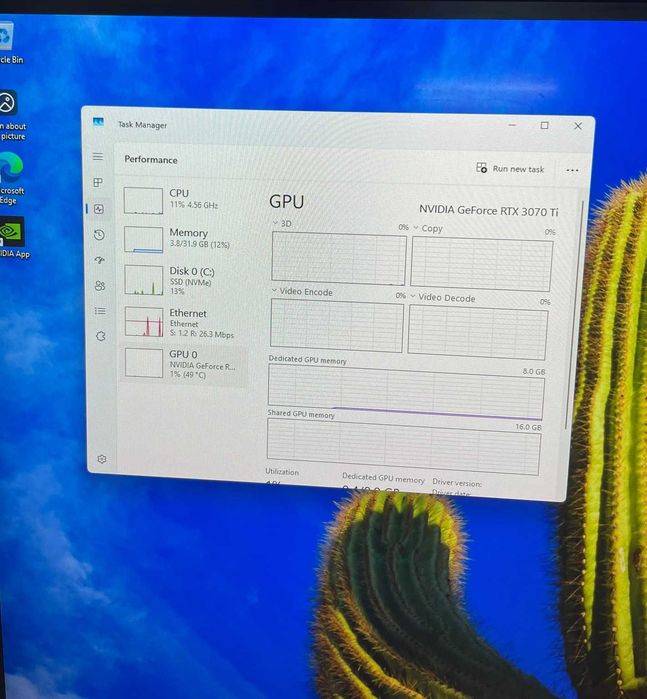Open Users page in sidebar
Screen dimensions: 647x699
(100, 286)
